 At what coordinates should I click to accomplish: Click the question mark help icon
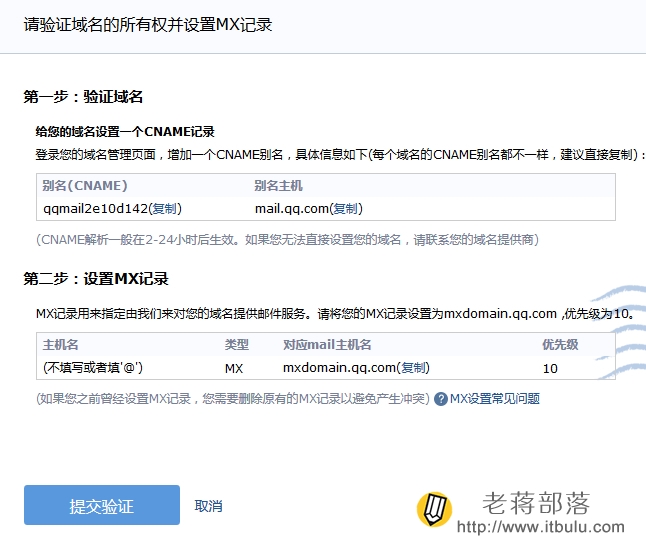click(441, 399)
